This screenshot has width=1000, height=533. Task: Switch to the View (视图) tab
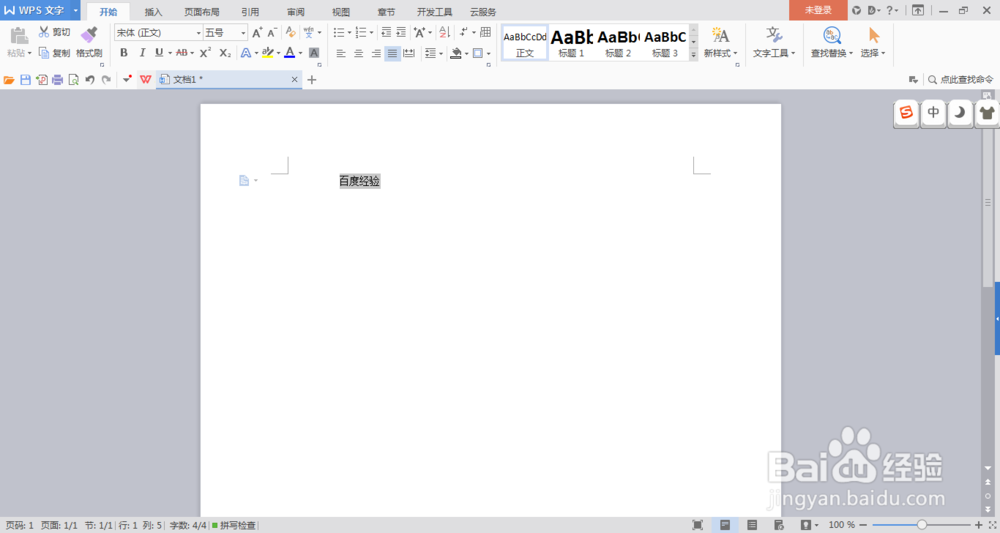(x=341, y=11)
